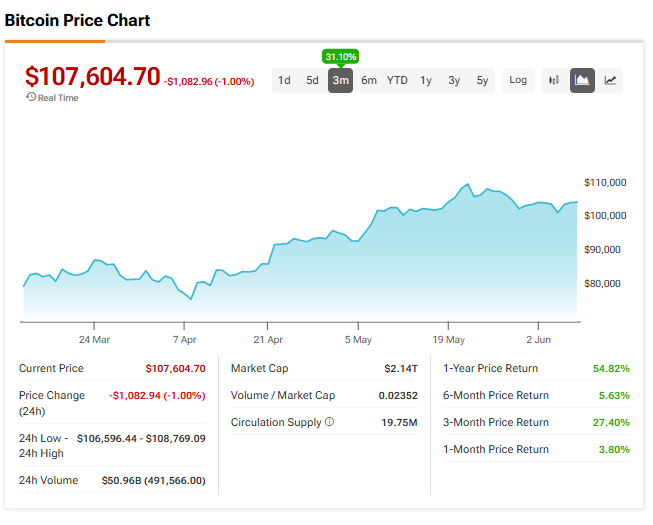
Task: Click the 31.10% green return badge
Action: [341, 57]
